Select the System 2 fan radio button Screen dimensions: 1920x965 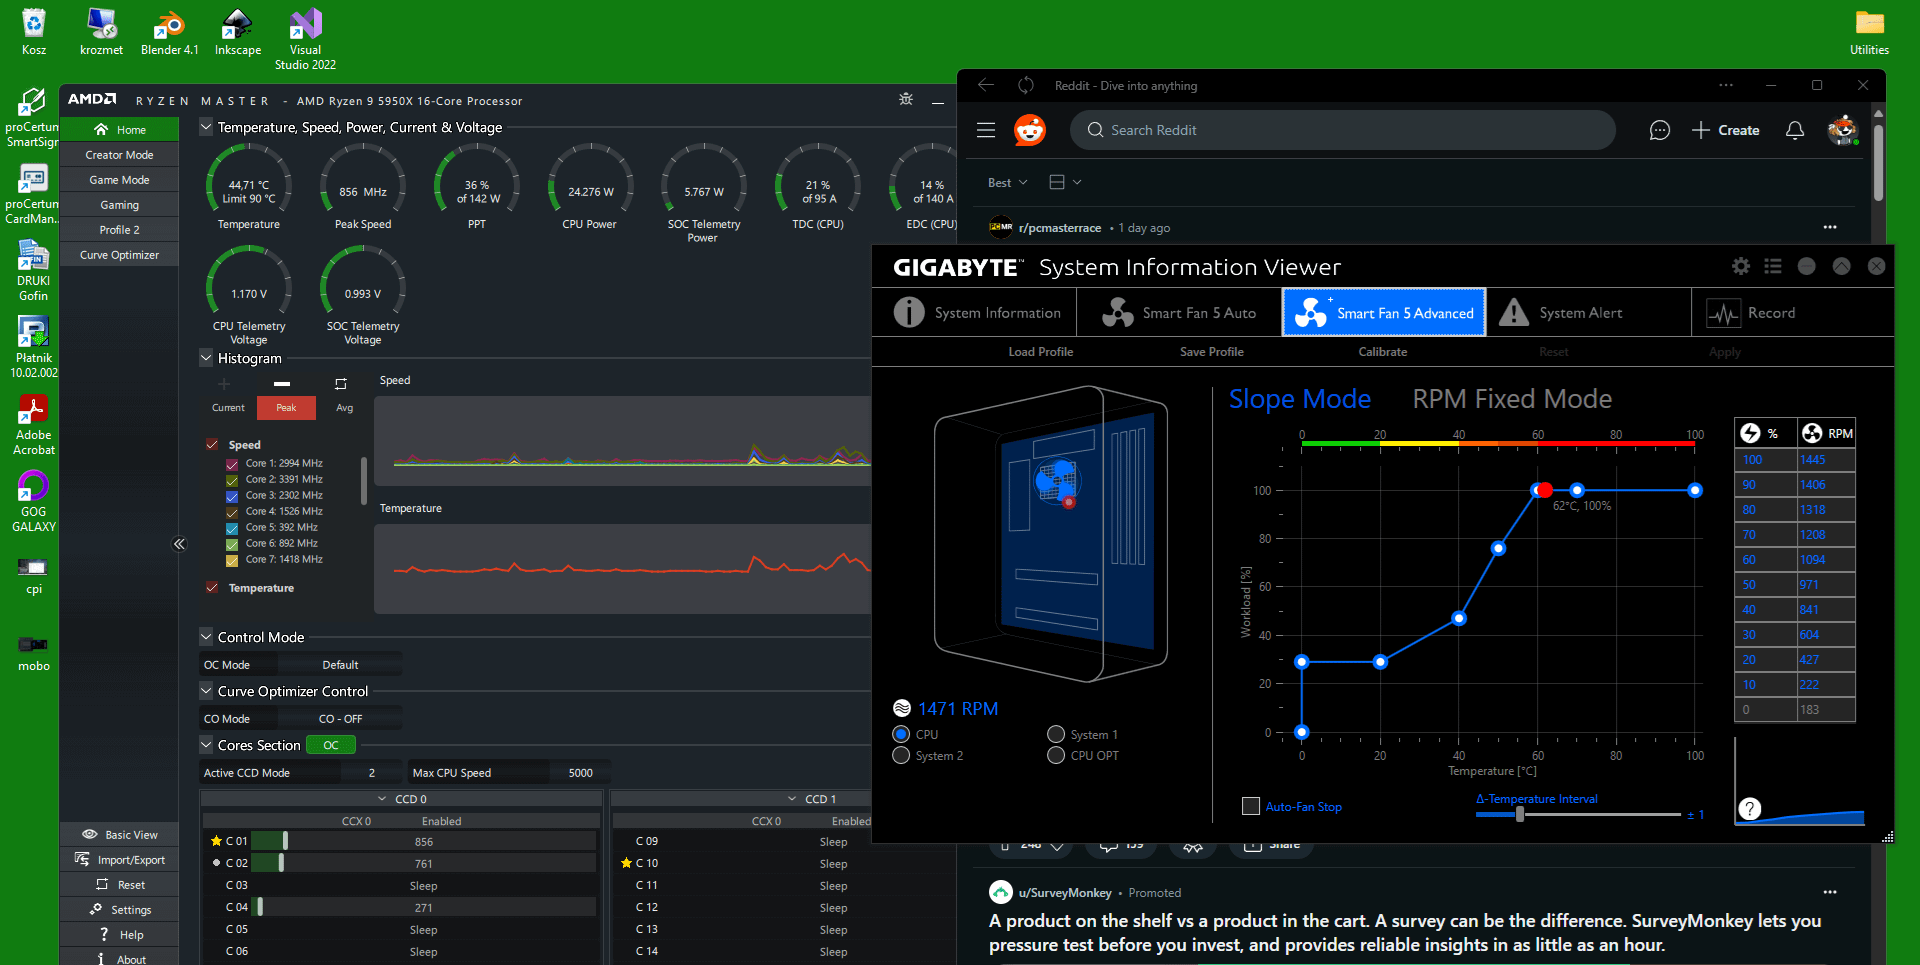tap(901, 755)
